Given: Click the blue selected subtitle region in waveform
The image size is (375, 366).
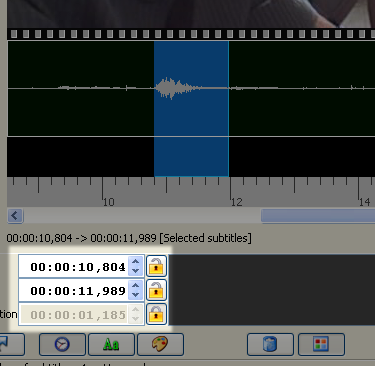Looking at the screenshot, I should [x=191, y=109].
